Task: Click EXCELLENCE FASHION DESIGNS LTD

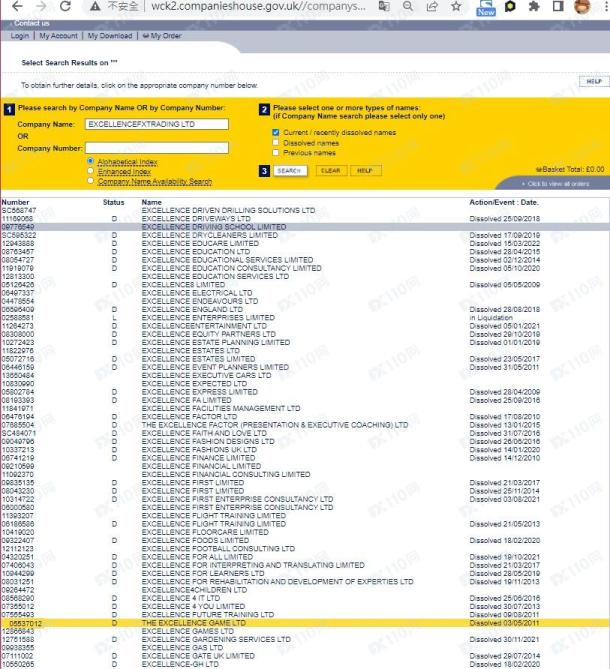Action: (208, 442)
